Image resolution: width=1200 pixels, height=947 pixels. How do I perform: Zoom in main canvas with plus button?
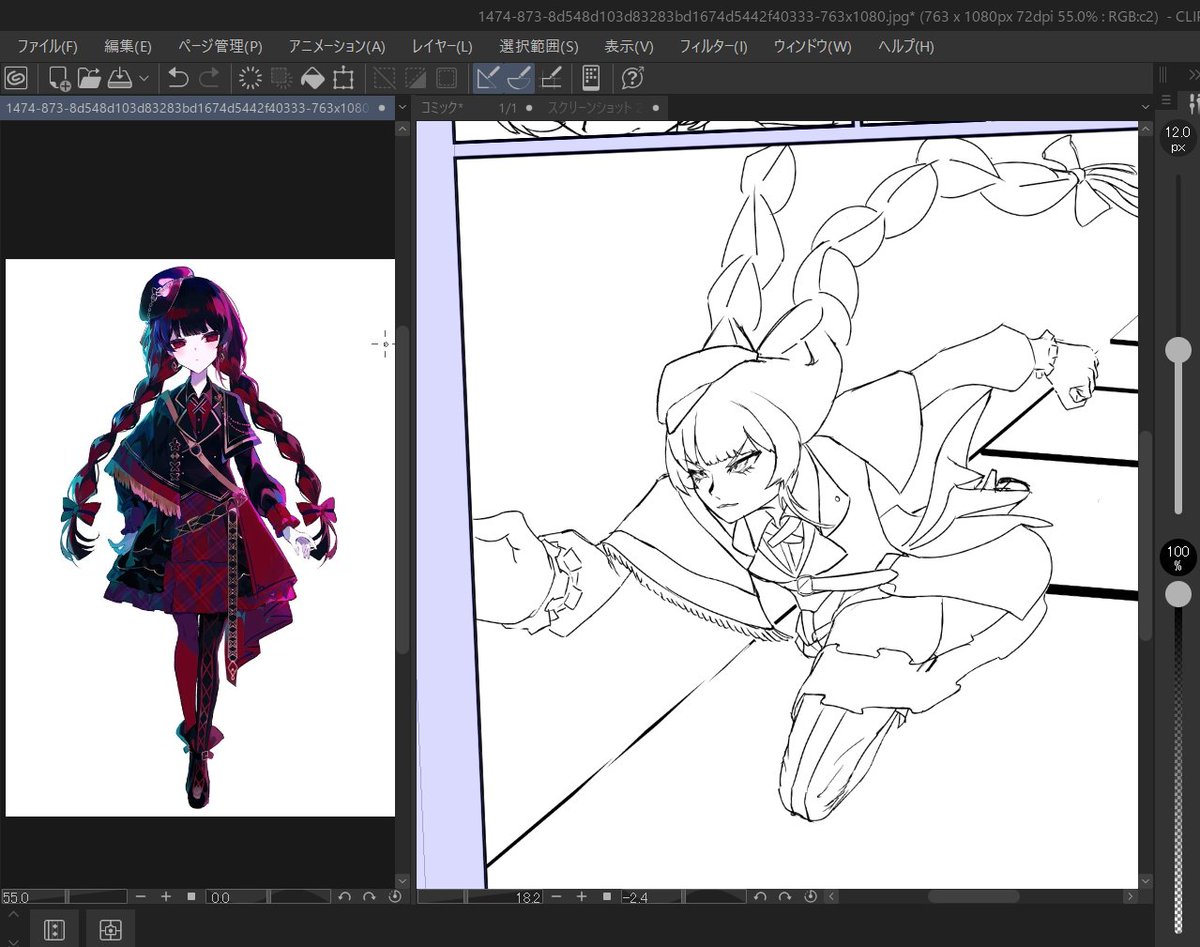click(582, 897)
